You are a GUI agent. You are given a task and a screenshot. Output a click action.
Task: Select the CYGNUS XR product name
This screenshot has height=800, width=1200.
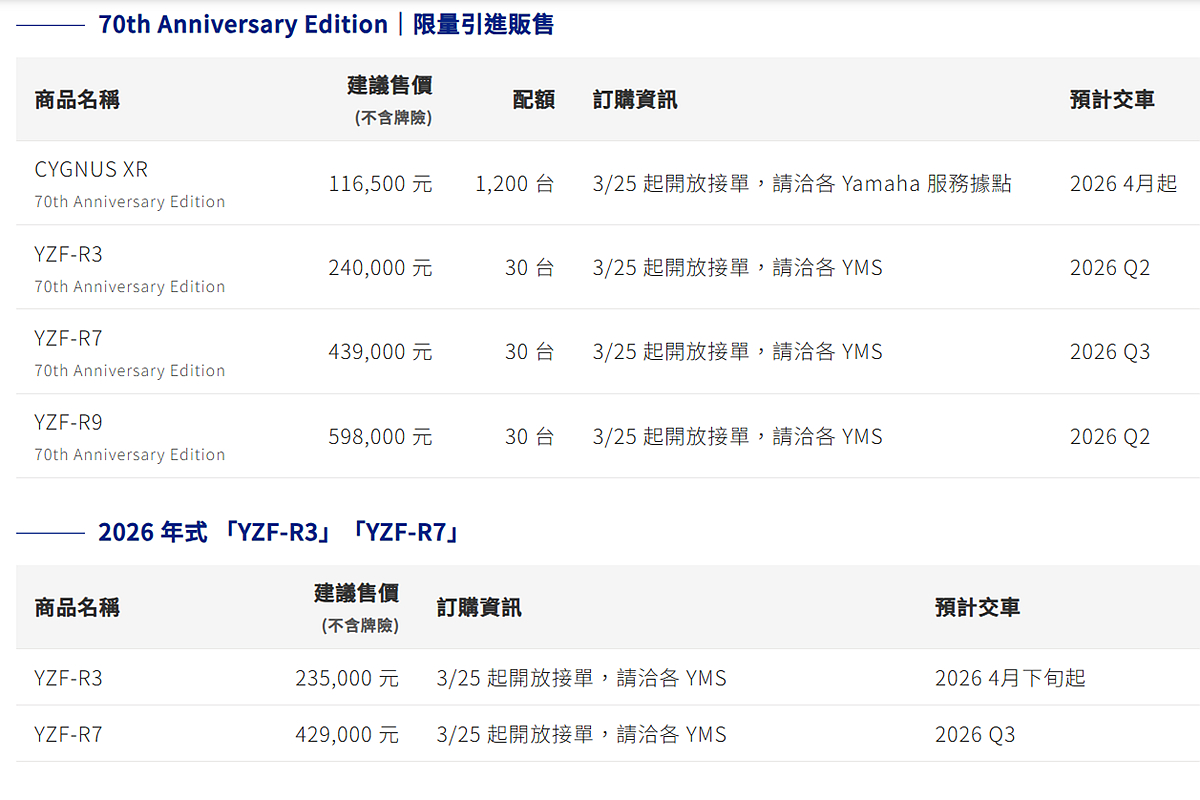coord(91,170)
